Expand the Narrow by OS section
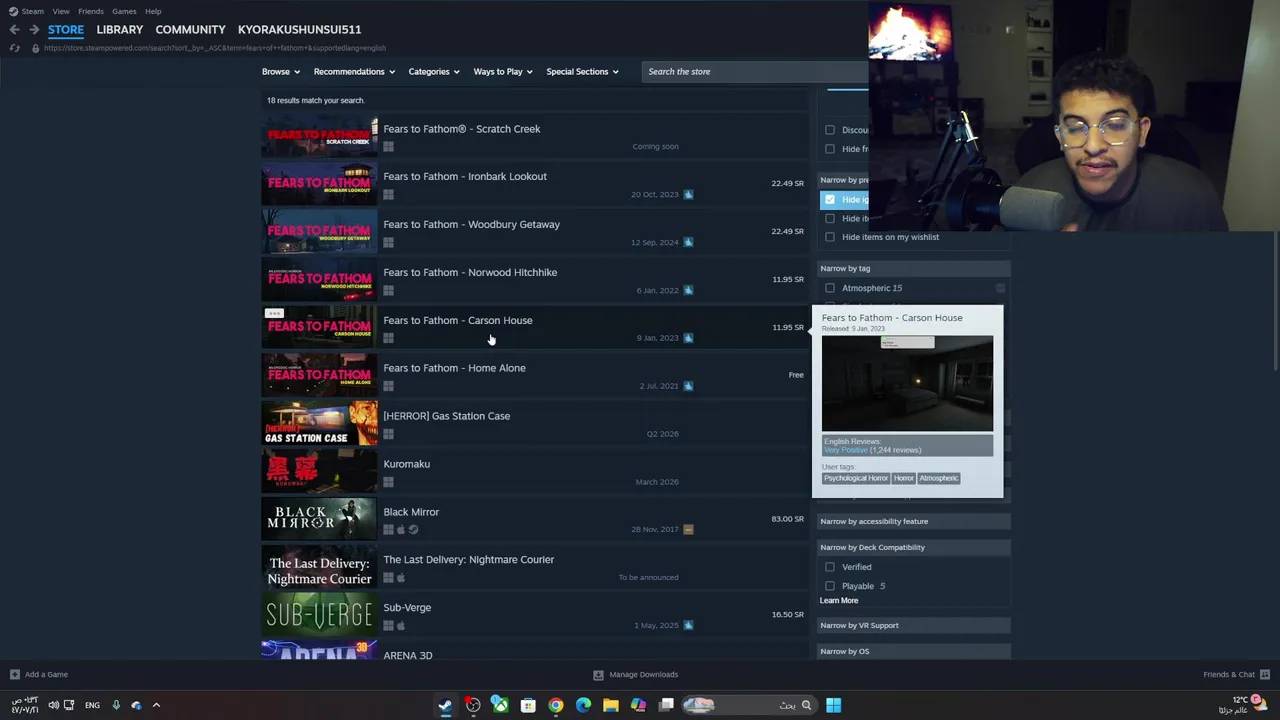The height and width of the screenshot is (720, 1280). (914, 651)
